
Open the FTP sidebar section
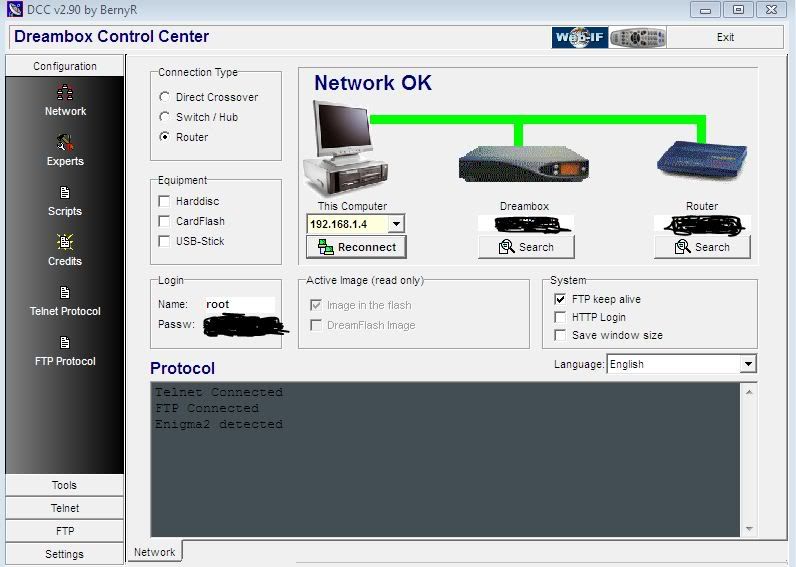[64, 531]
